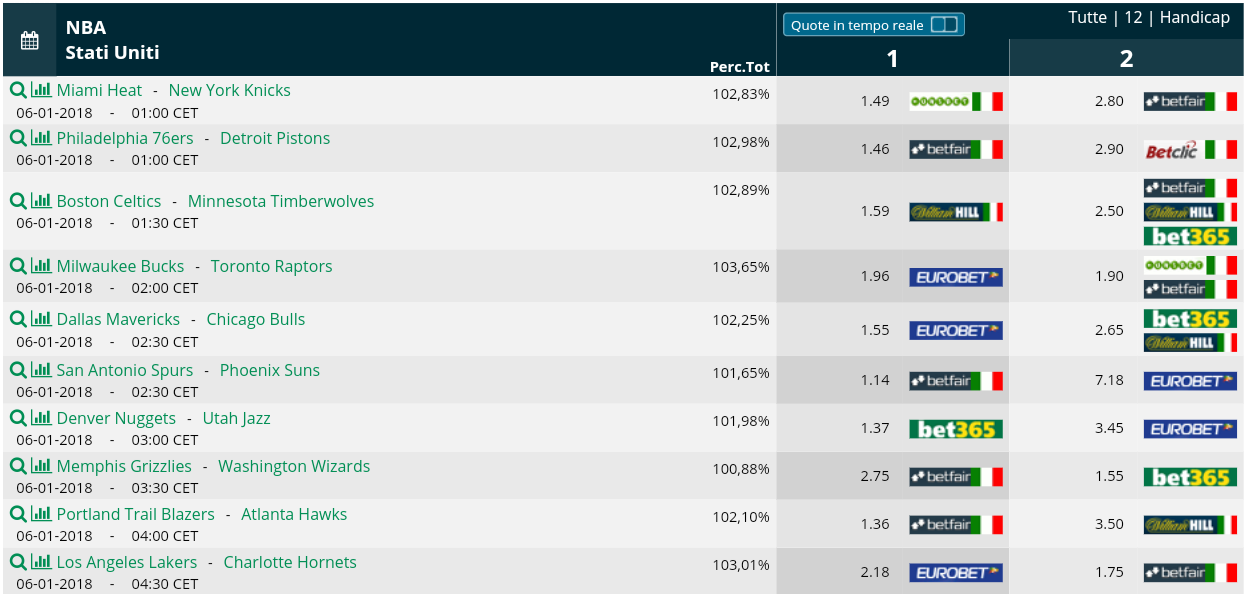The height and width of the screenshot is (594, 1247).
Task: Click the Perc.Tot column header
Action: (x=740, y=67)
